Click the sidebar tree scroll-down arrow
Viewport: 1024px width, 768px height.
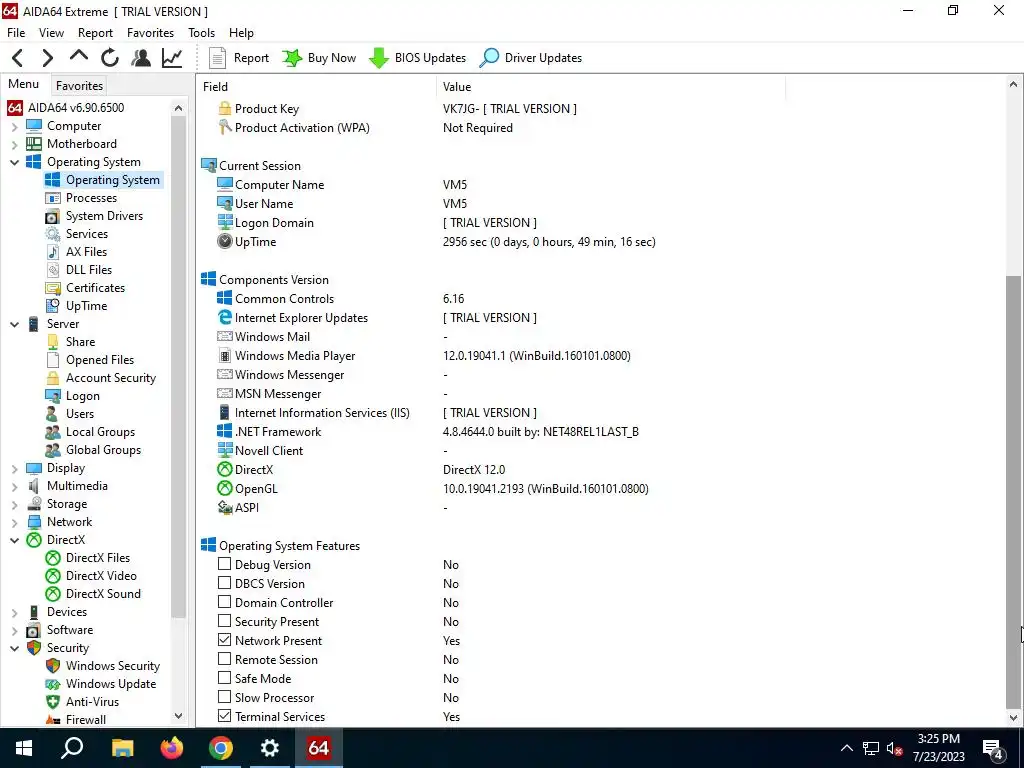click(178, 716)
